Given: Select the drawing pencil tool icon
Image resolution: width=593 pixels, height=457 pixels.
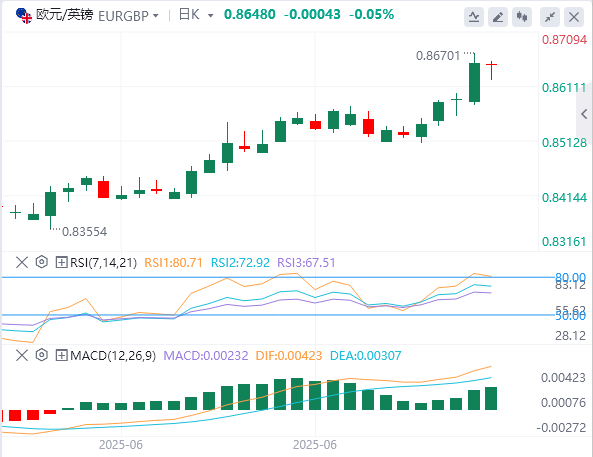Looking at the screenshot, I should click(498, 17).
